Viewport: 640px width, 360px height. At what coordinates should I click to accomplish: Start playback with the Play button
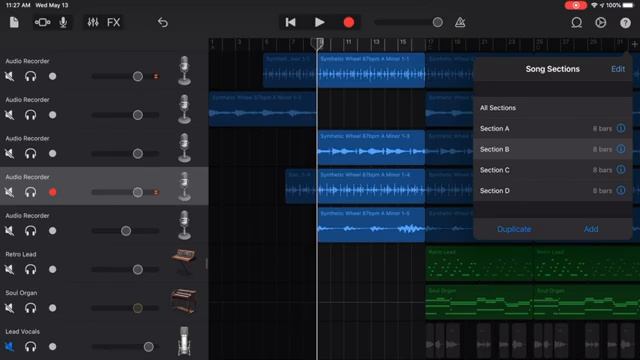pyautogui.click(x=320, y=22)
